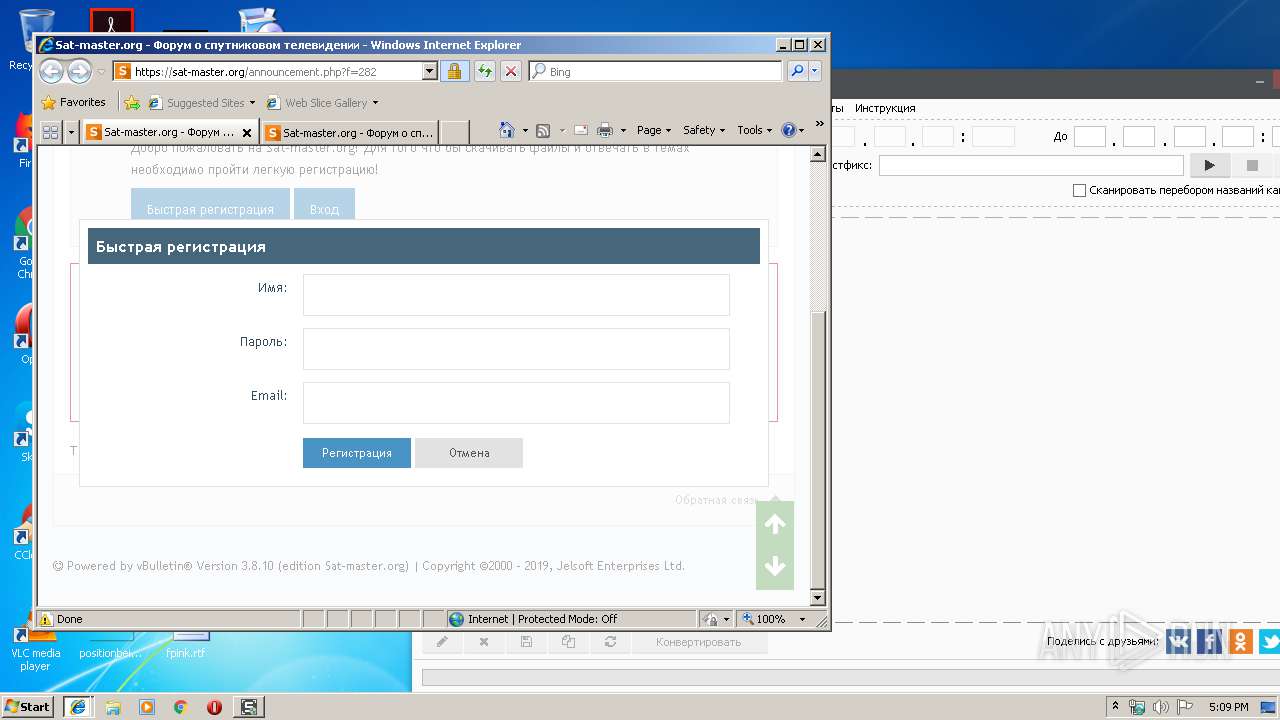Click the 'Регистрация' submit button
The width and height of the screenshot is (1280, 720).
click(x=357, y=453)
